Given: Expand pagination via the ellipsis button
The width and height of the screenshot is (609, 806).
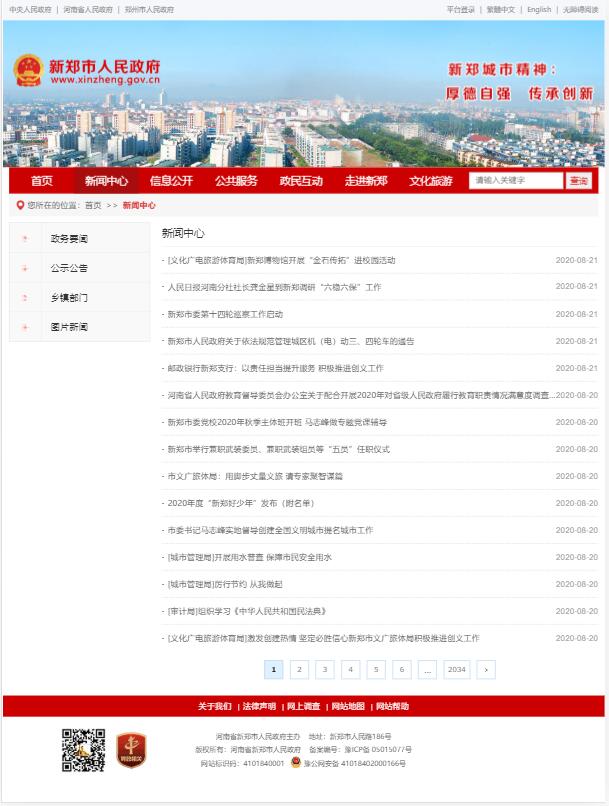Looking at the screenshot, I should click(x=428, y=670).
